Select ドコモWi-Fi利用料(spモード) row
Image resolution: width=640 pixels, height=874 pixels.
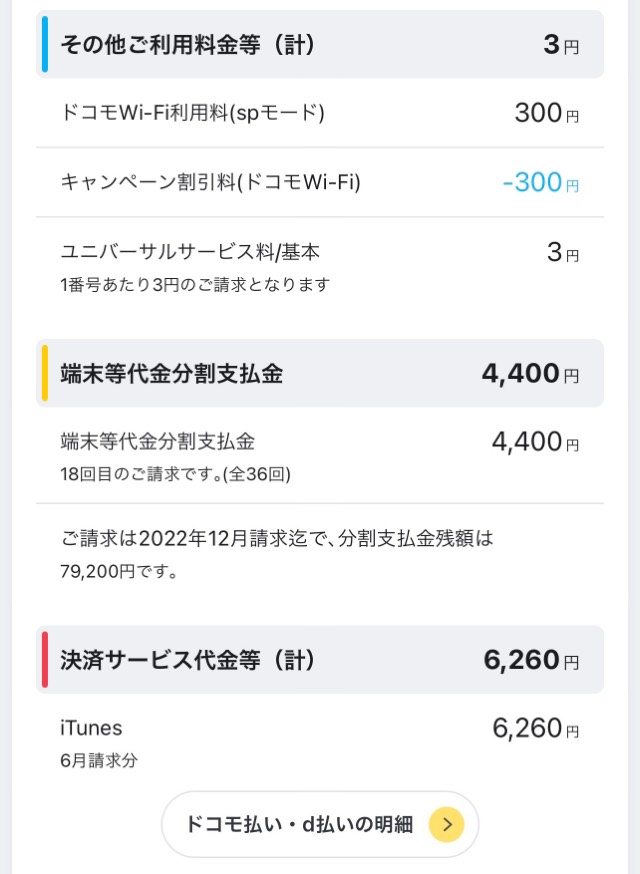pos(320,113)
